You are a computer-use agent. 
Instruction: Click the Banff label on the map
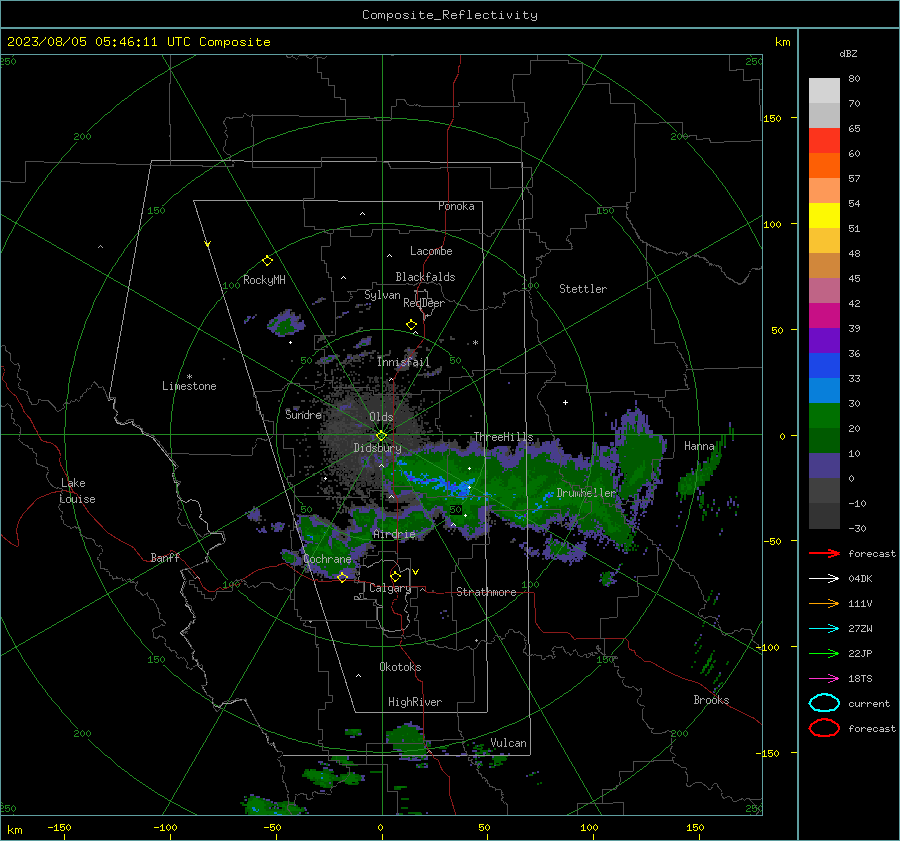[165, 558]
